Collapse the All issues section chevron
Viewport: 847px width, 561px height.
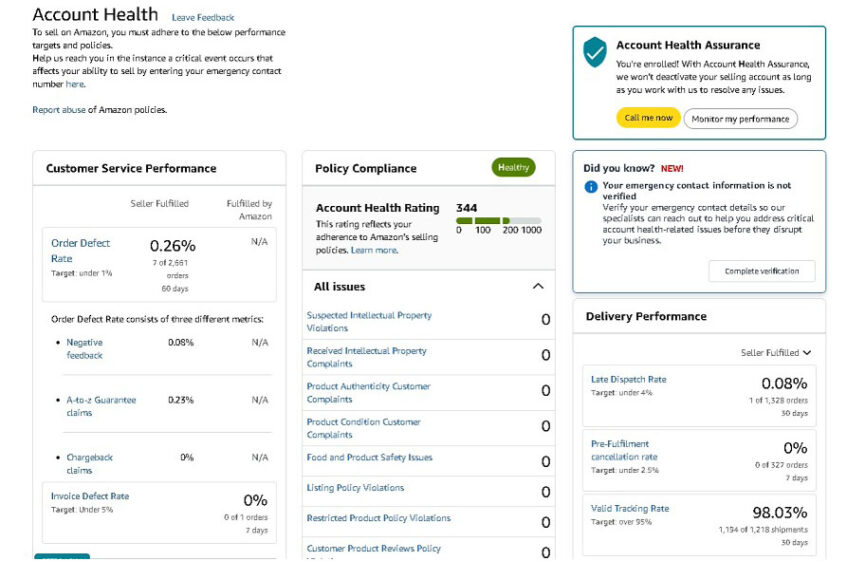pyautogui.click(x=538, y=287)
